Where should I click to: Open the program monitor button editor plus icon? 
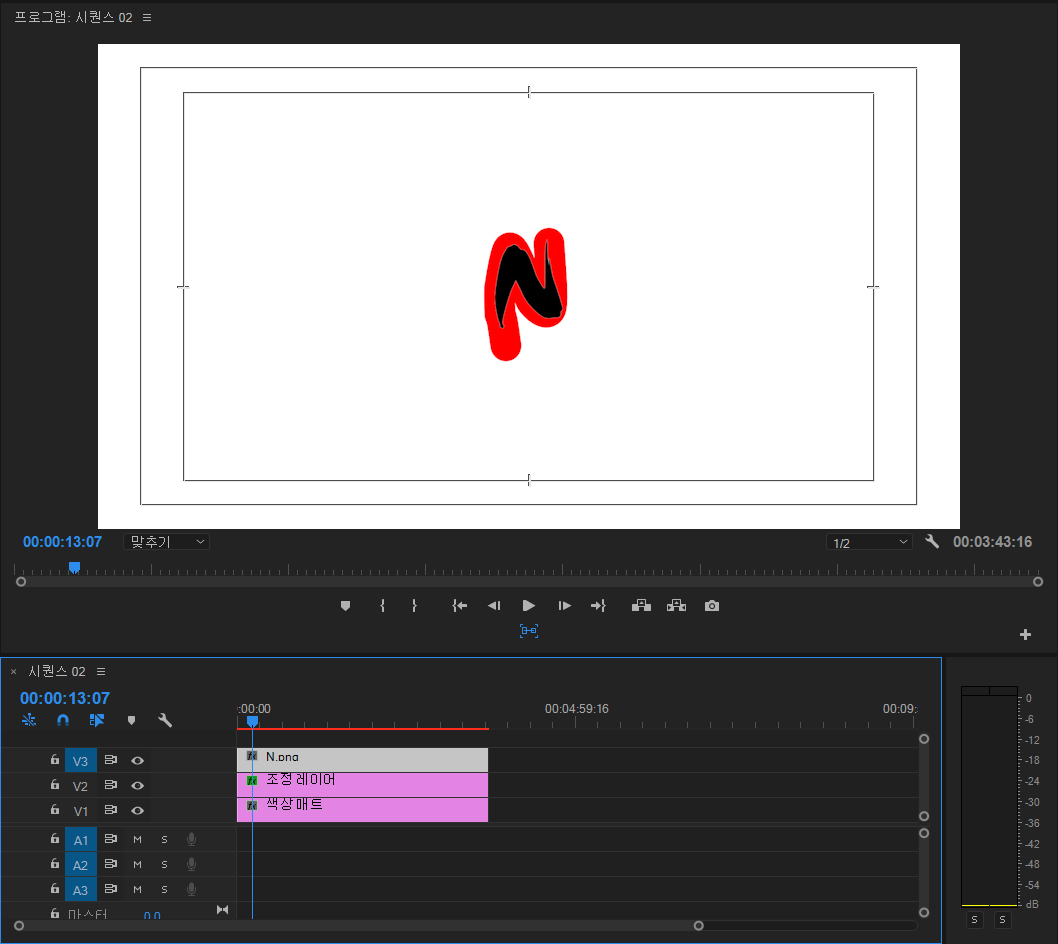(x=1026, y=634)
